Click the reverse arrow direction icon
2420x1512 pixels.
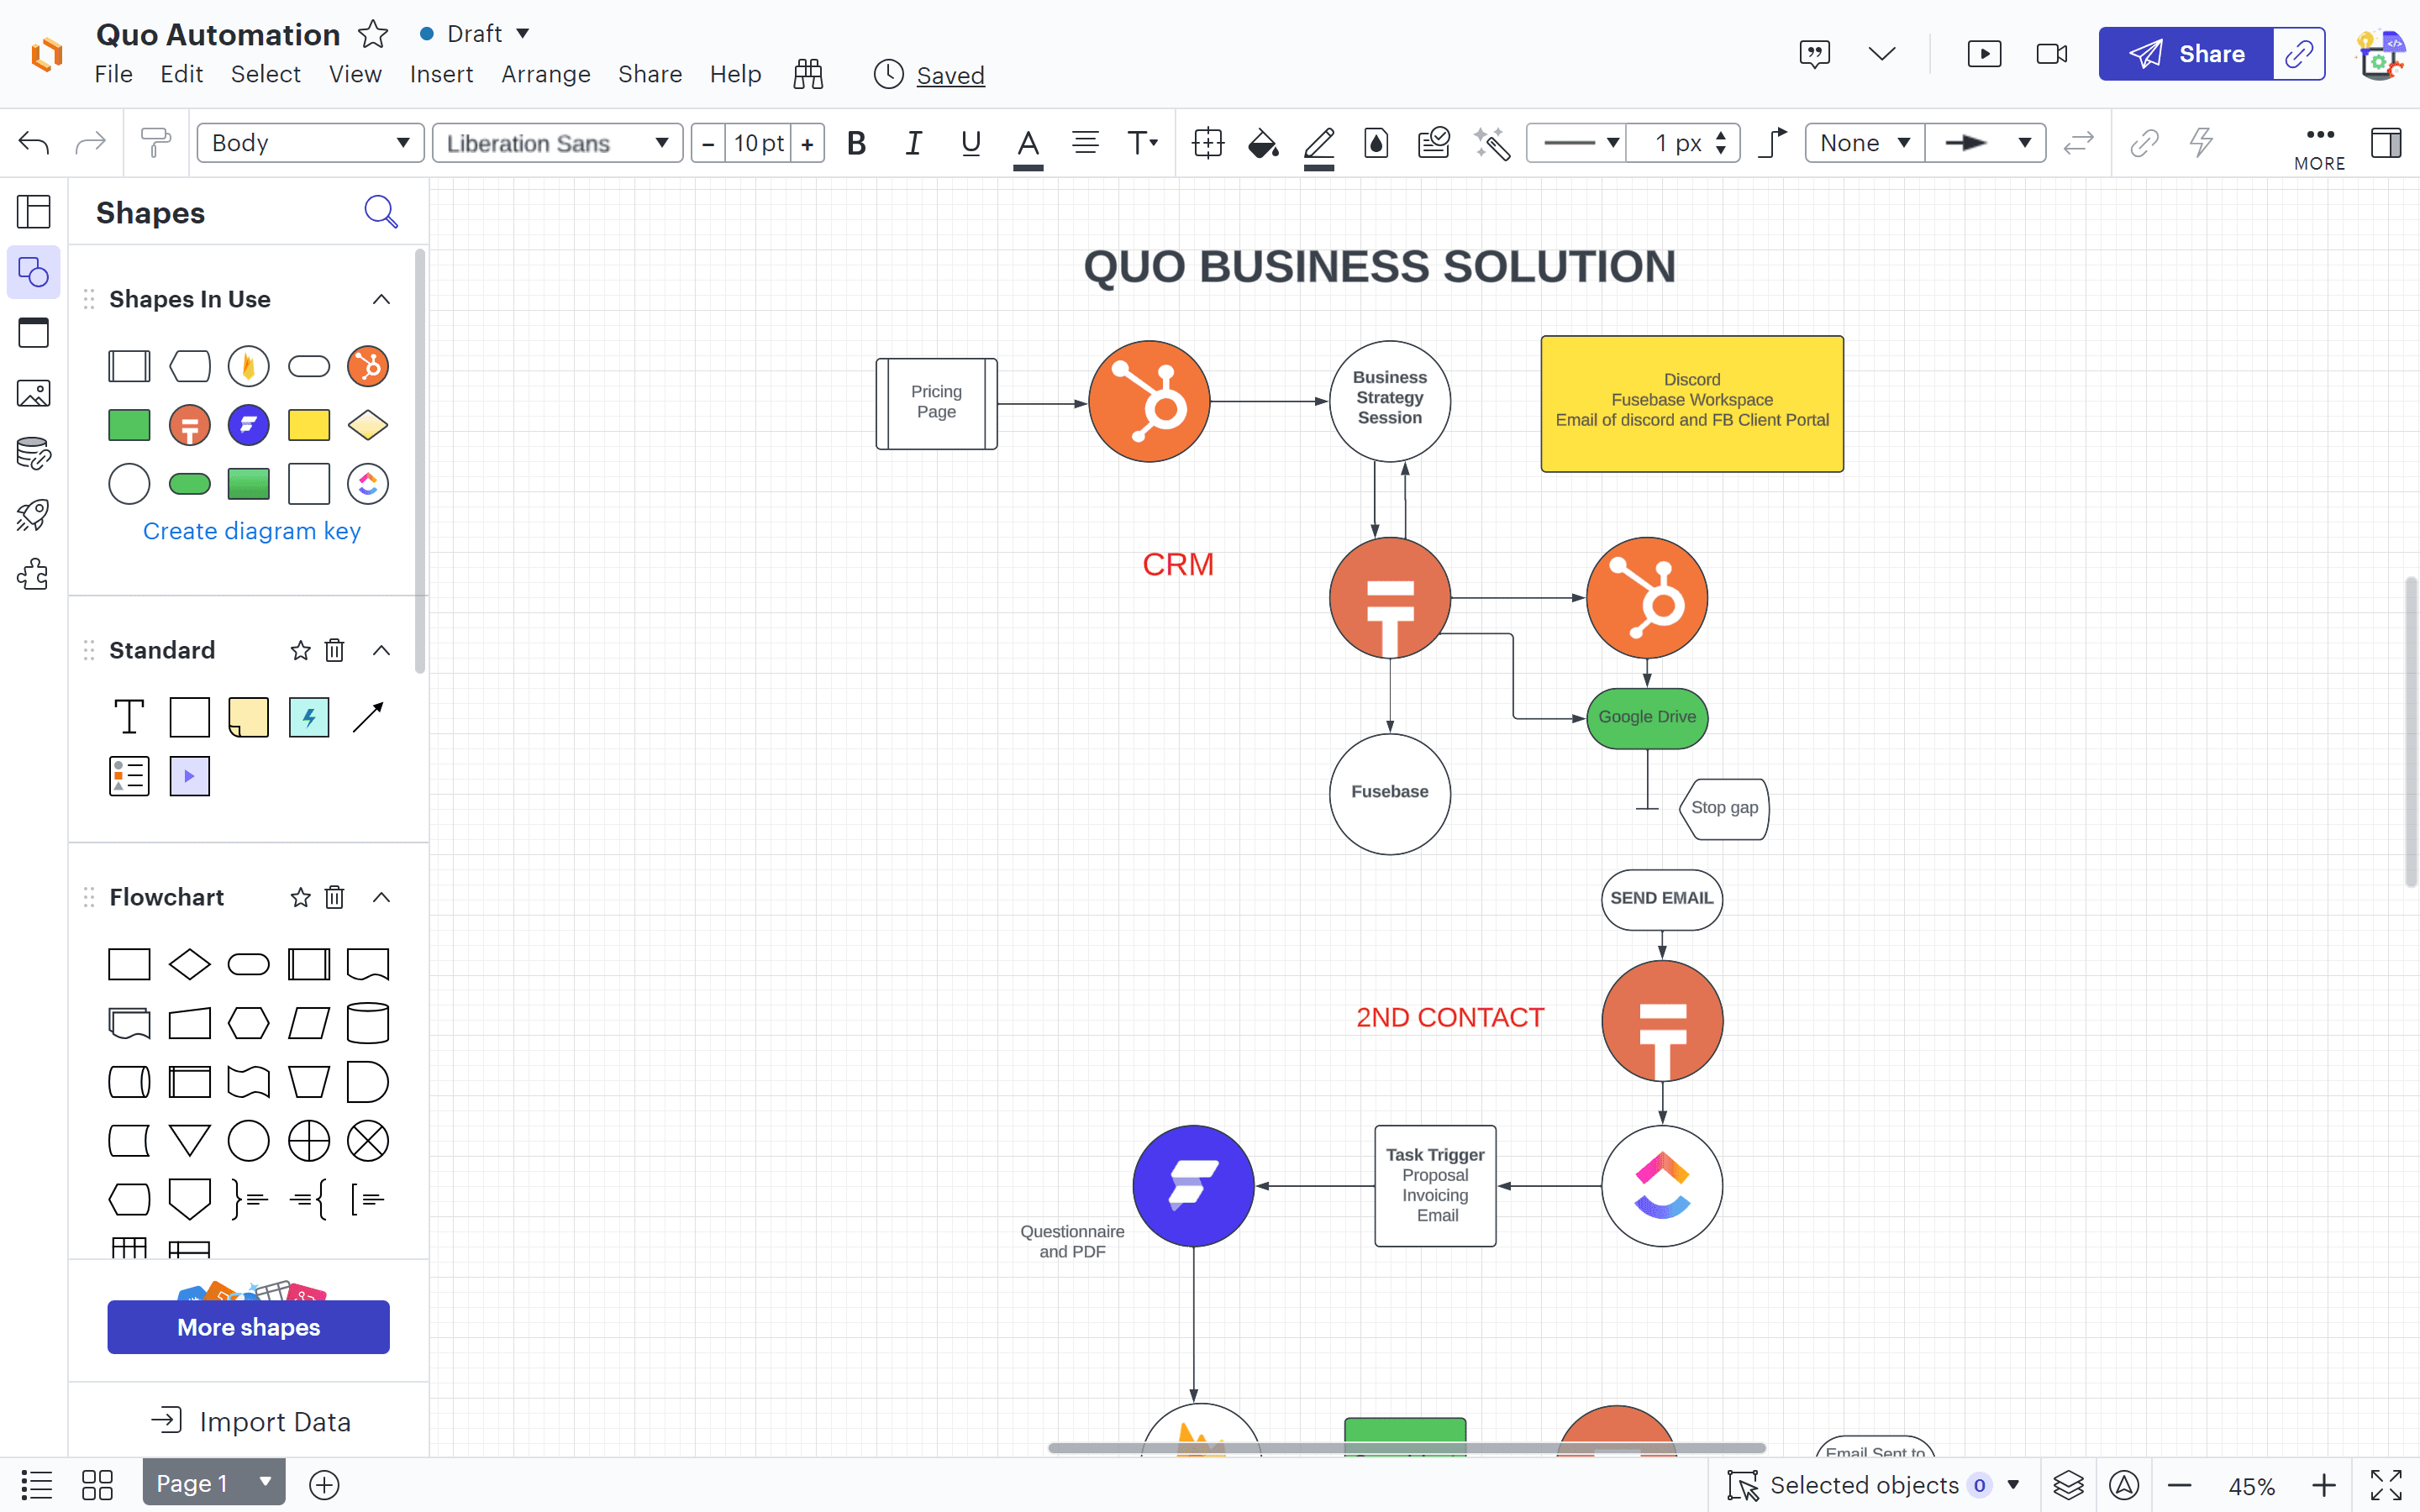[2078, 143]
